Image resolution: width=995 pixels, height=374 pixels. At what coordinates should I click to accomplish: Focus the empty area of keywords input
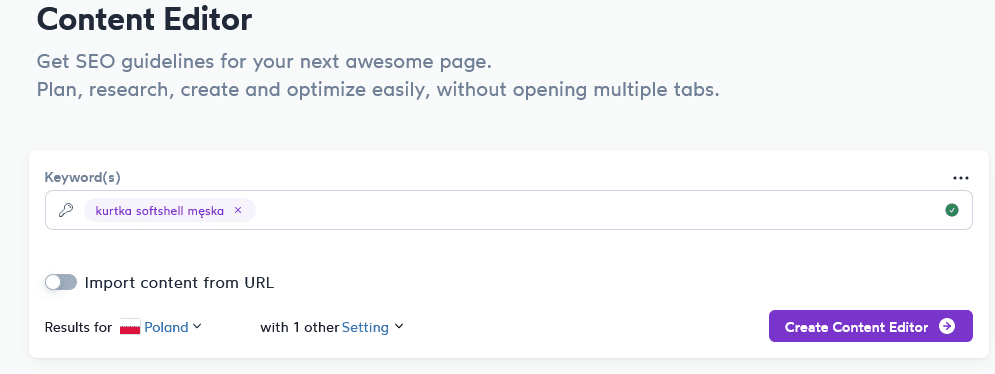(596, 210)
